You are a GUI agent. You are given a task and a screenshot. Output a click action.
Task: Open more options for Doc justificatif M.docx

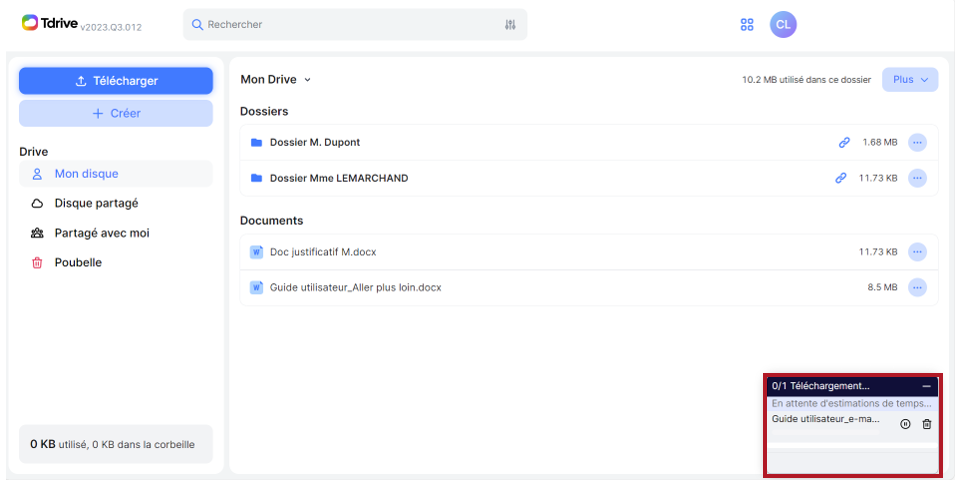click(917, 252)
